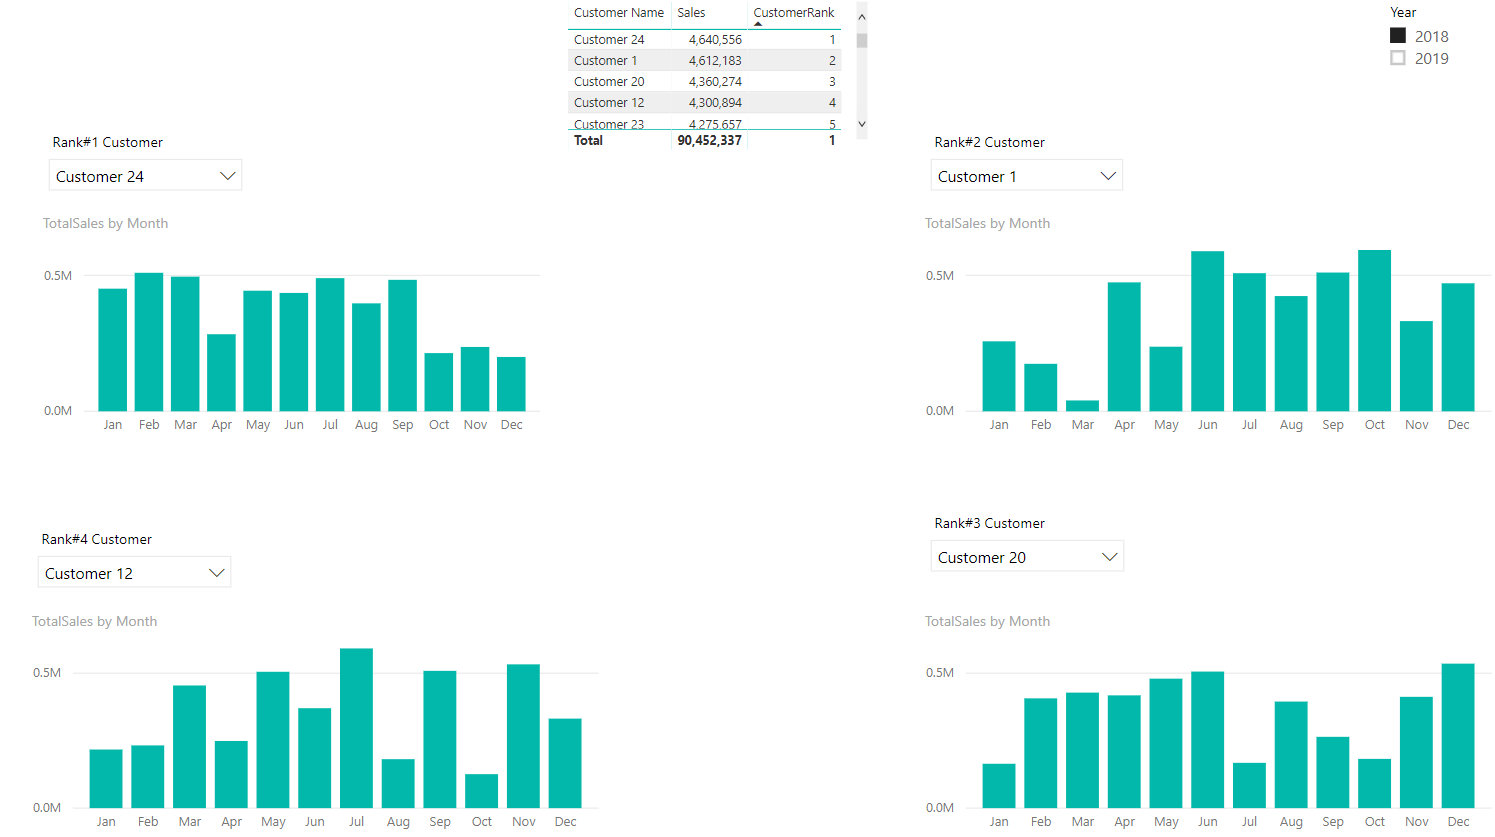The image size is (1495, 837).
Task: Select the Jul bar in the Rank#3 Customer chart
Action: tap(1250, 785)
